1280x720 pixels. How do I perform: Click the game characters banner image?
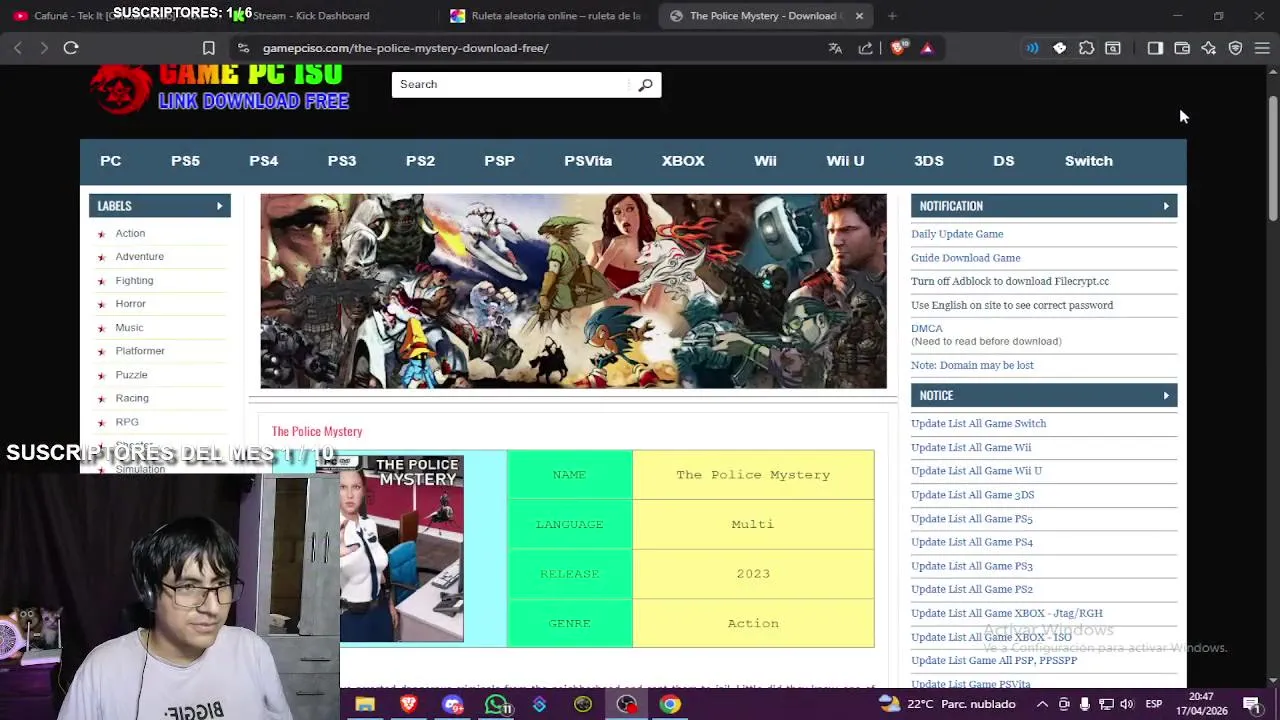573,291
